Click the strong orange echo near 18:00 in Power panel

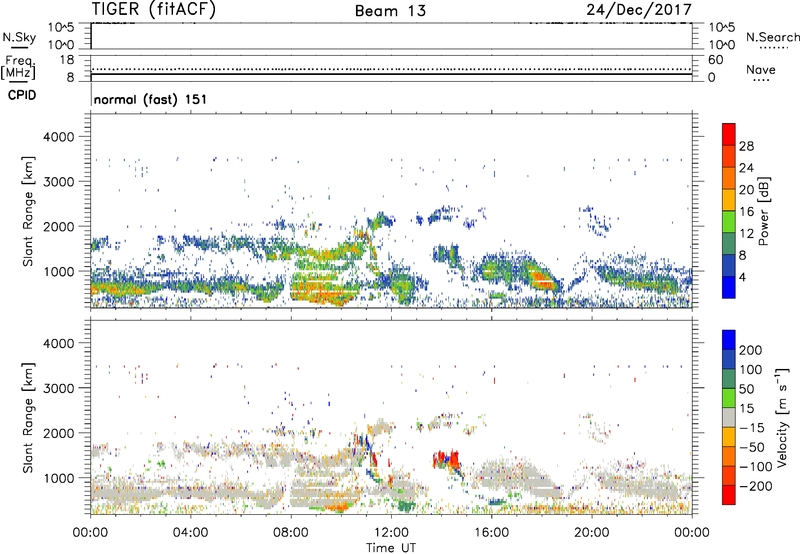pos(542,280)
